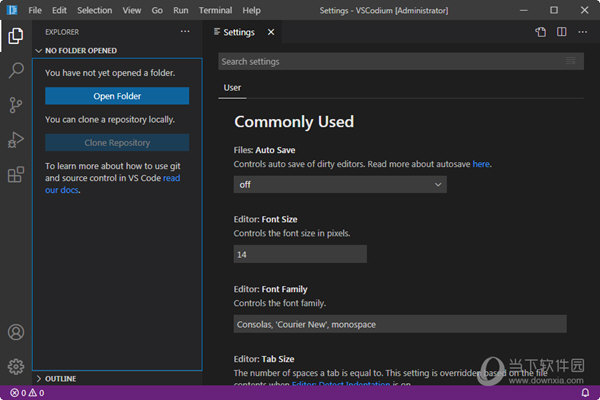Click the Commonly Used heading
This screenshot has height=400, width=600.
294,122
